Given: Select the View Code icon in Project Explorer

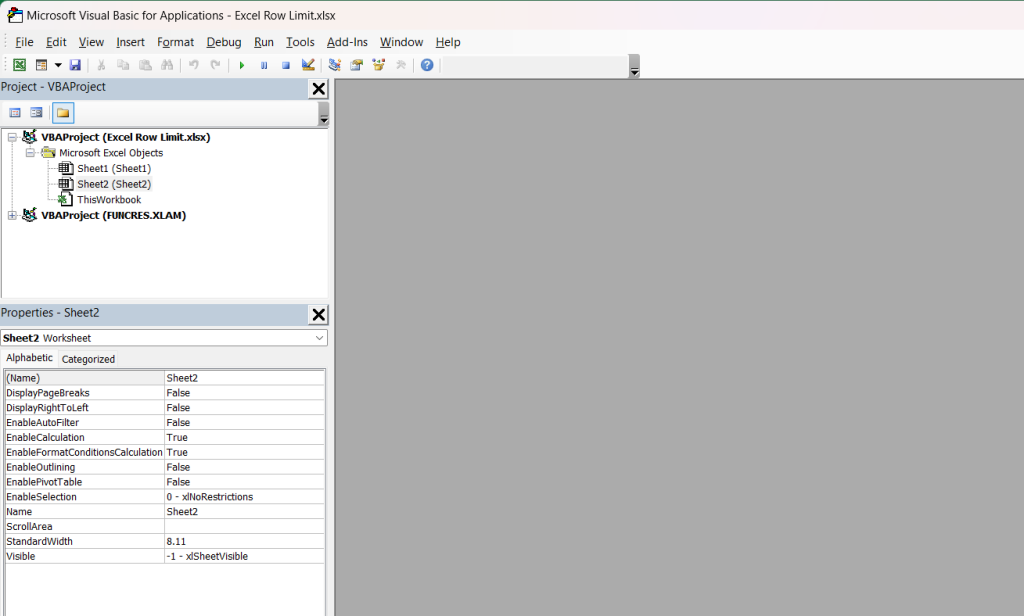Looking at the screenshot, I should (14, 111).
